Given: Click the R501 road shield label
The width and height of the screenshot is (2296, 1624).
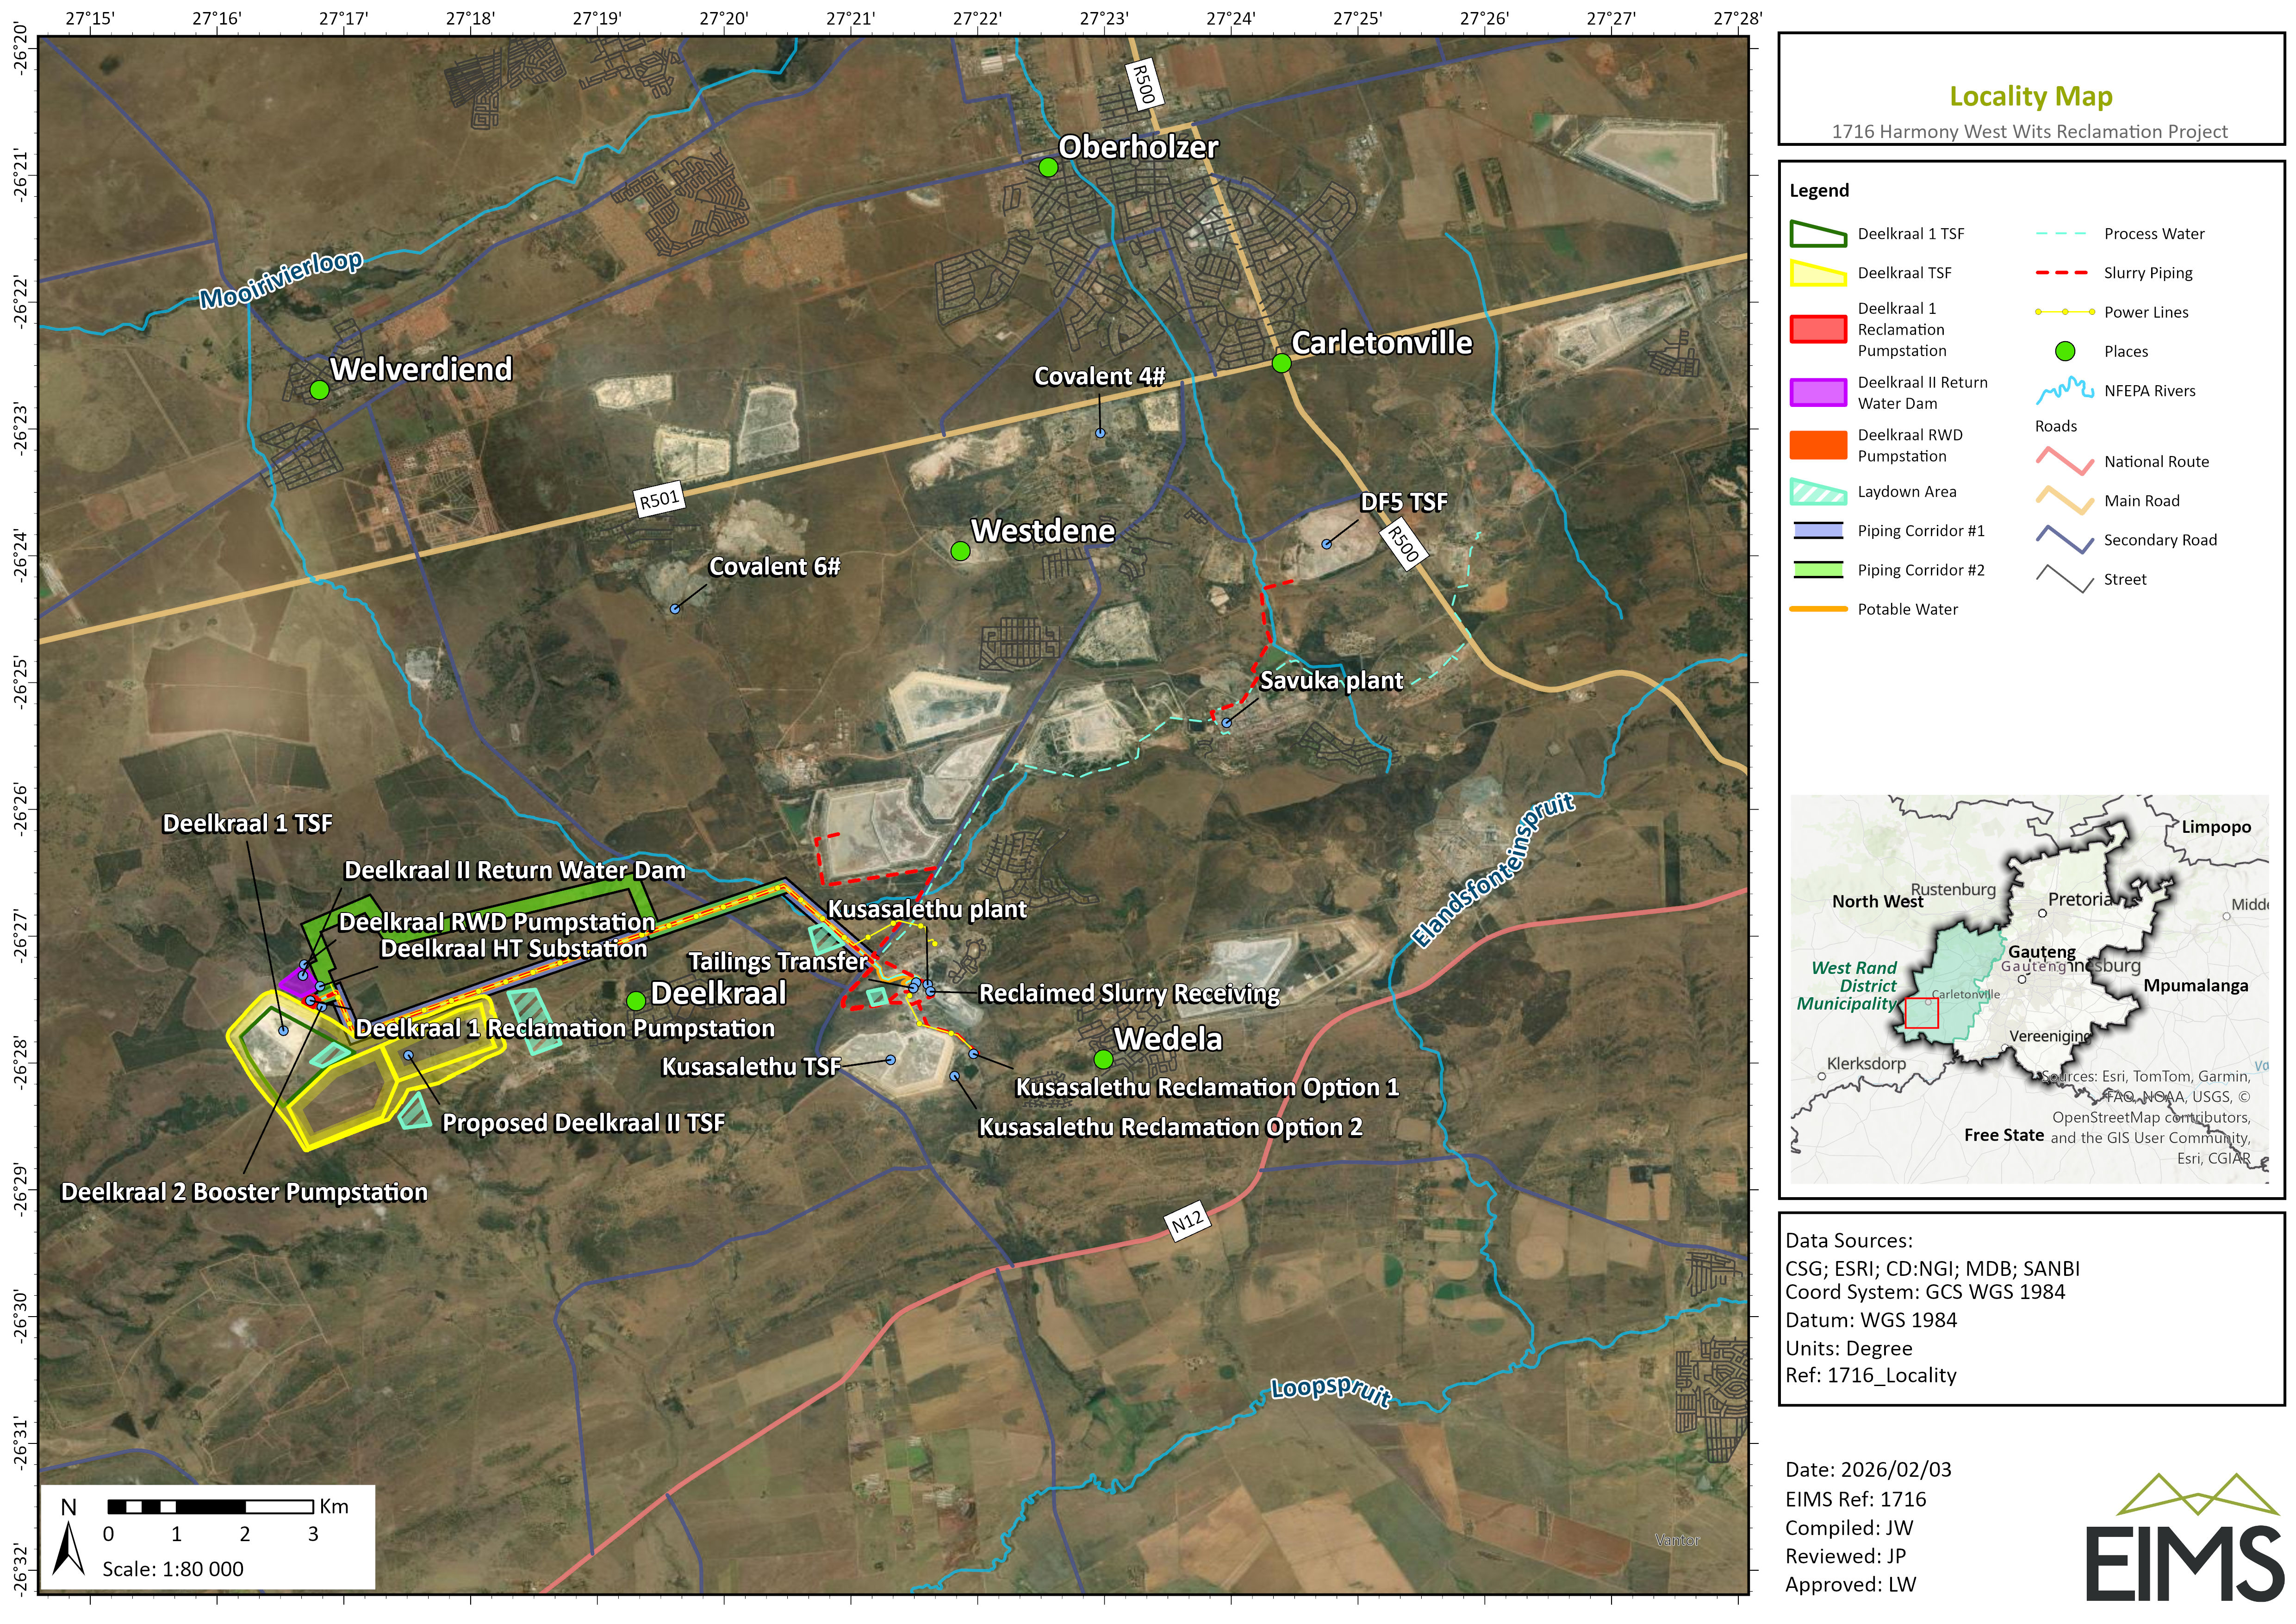Looking at the screenshot, I should 659,499.
